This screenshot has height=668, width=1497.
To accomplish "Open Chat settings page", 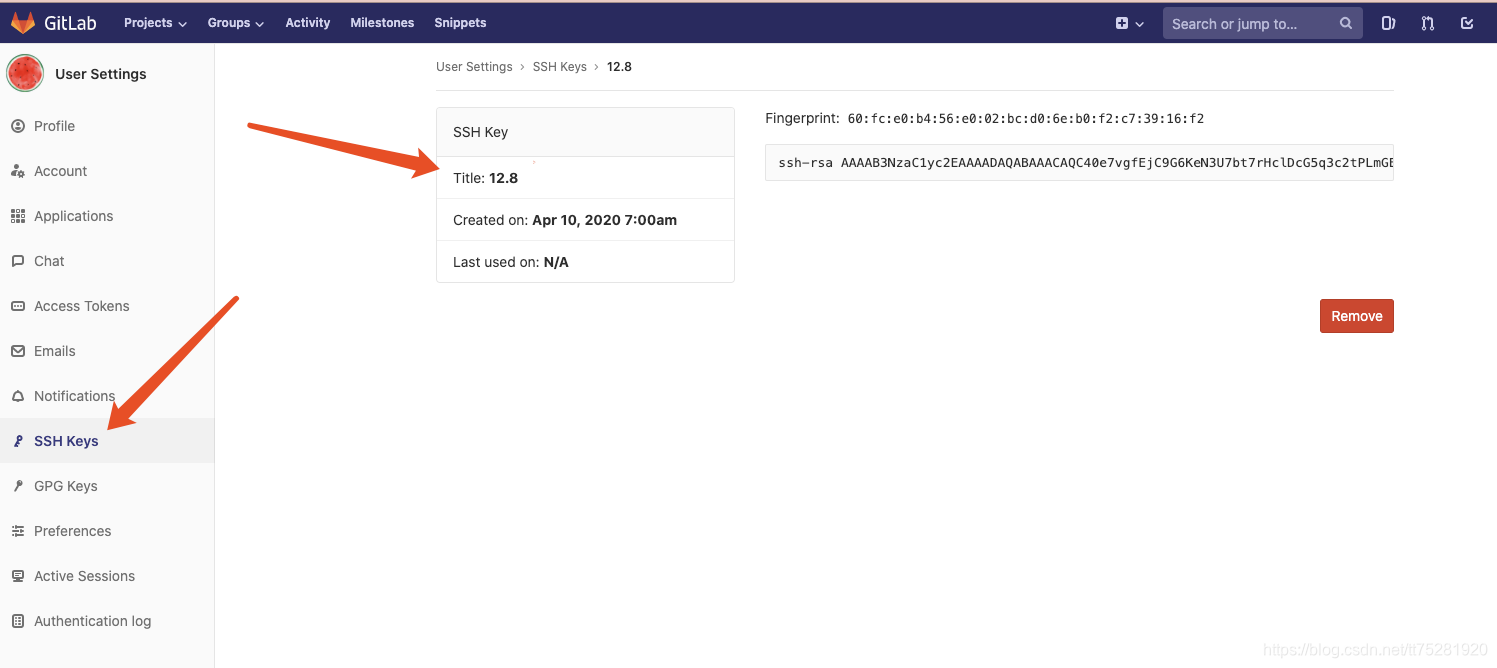I will [x=49, y=261].
